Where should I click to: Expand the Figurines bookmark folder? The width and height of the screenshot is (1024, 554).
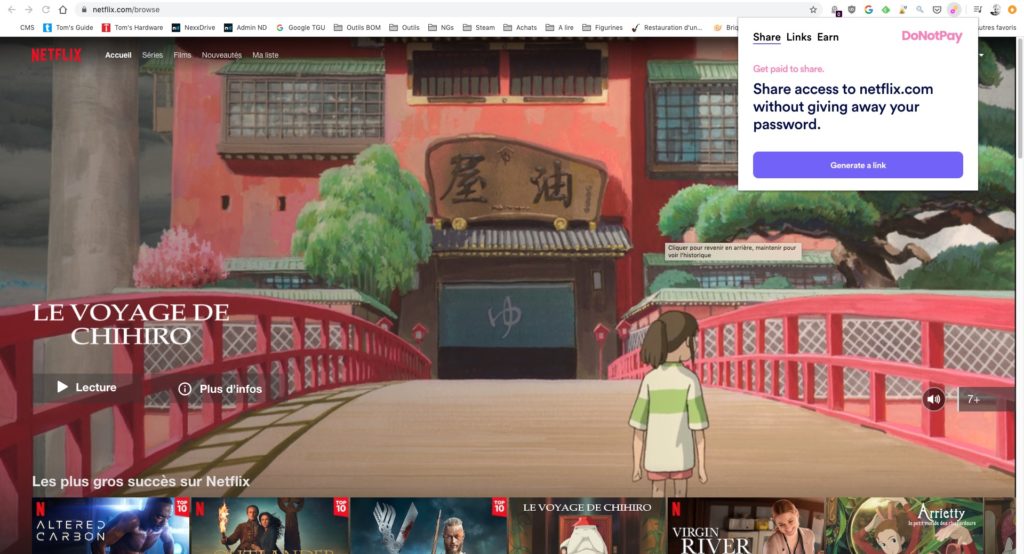(602, 27)
